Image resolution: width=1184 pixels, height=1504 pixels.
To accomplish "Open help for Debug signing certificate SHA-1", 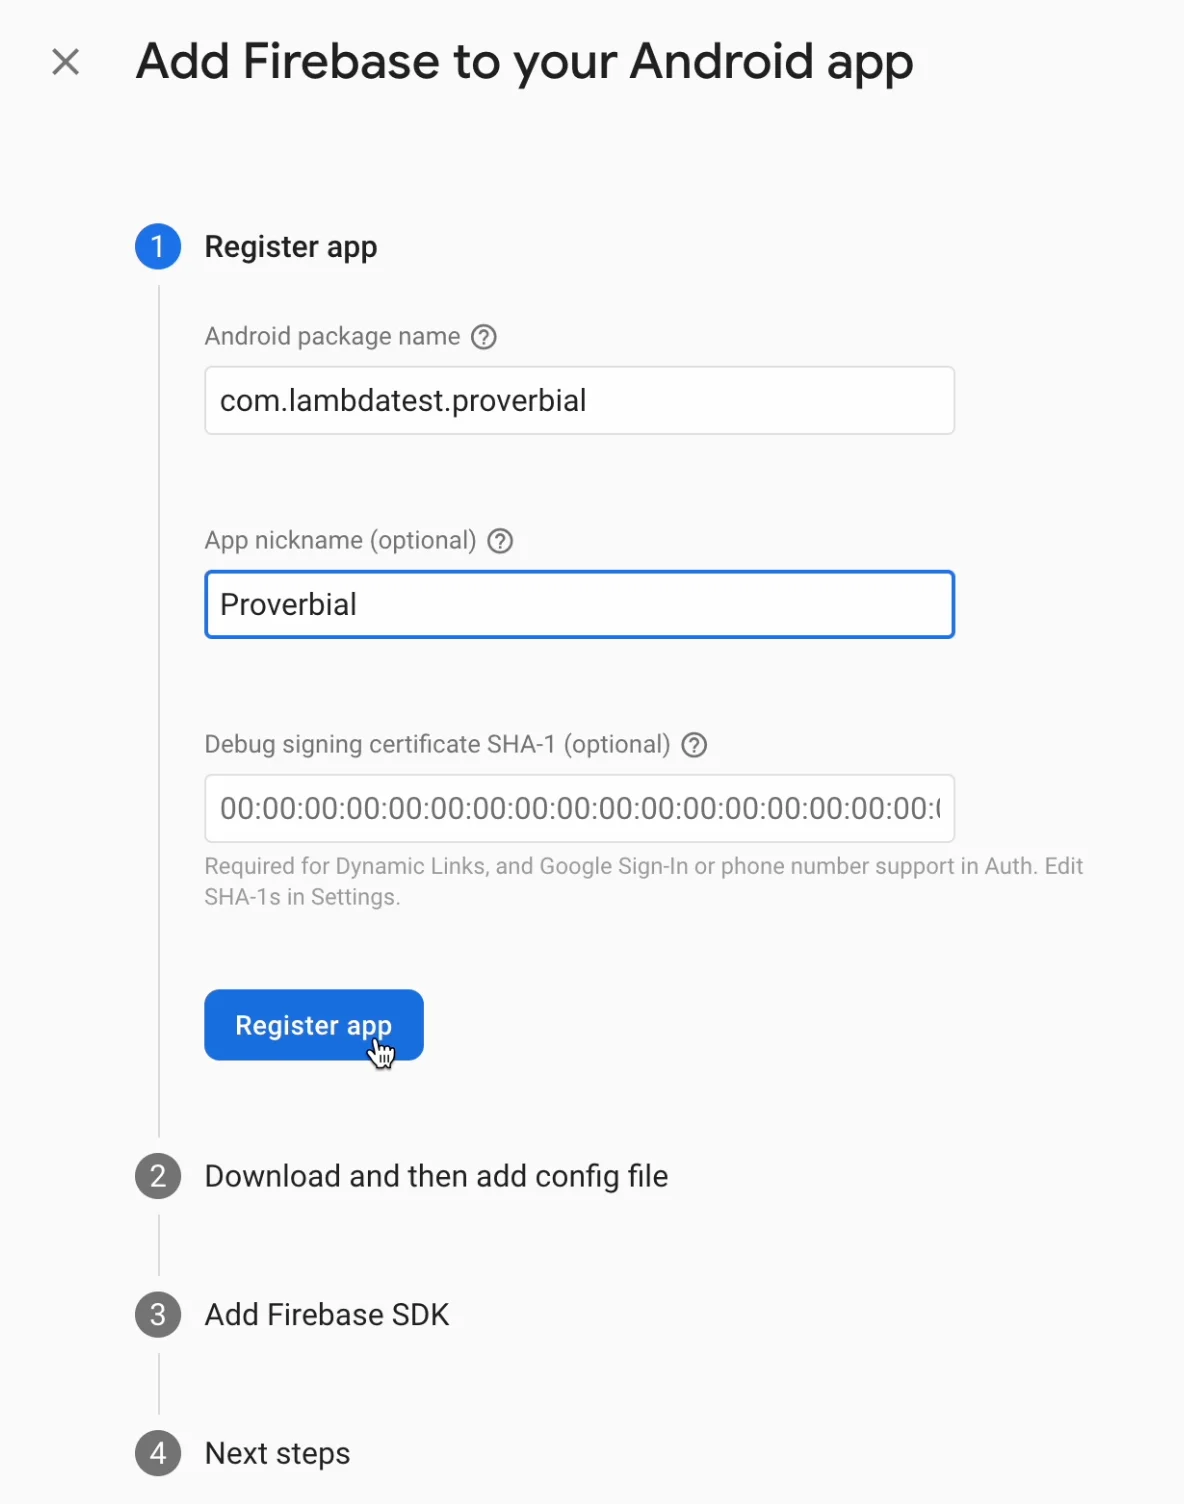I will pyautogui.click(x=694, y=745).
